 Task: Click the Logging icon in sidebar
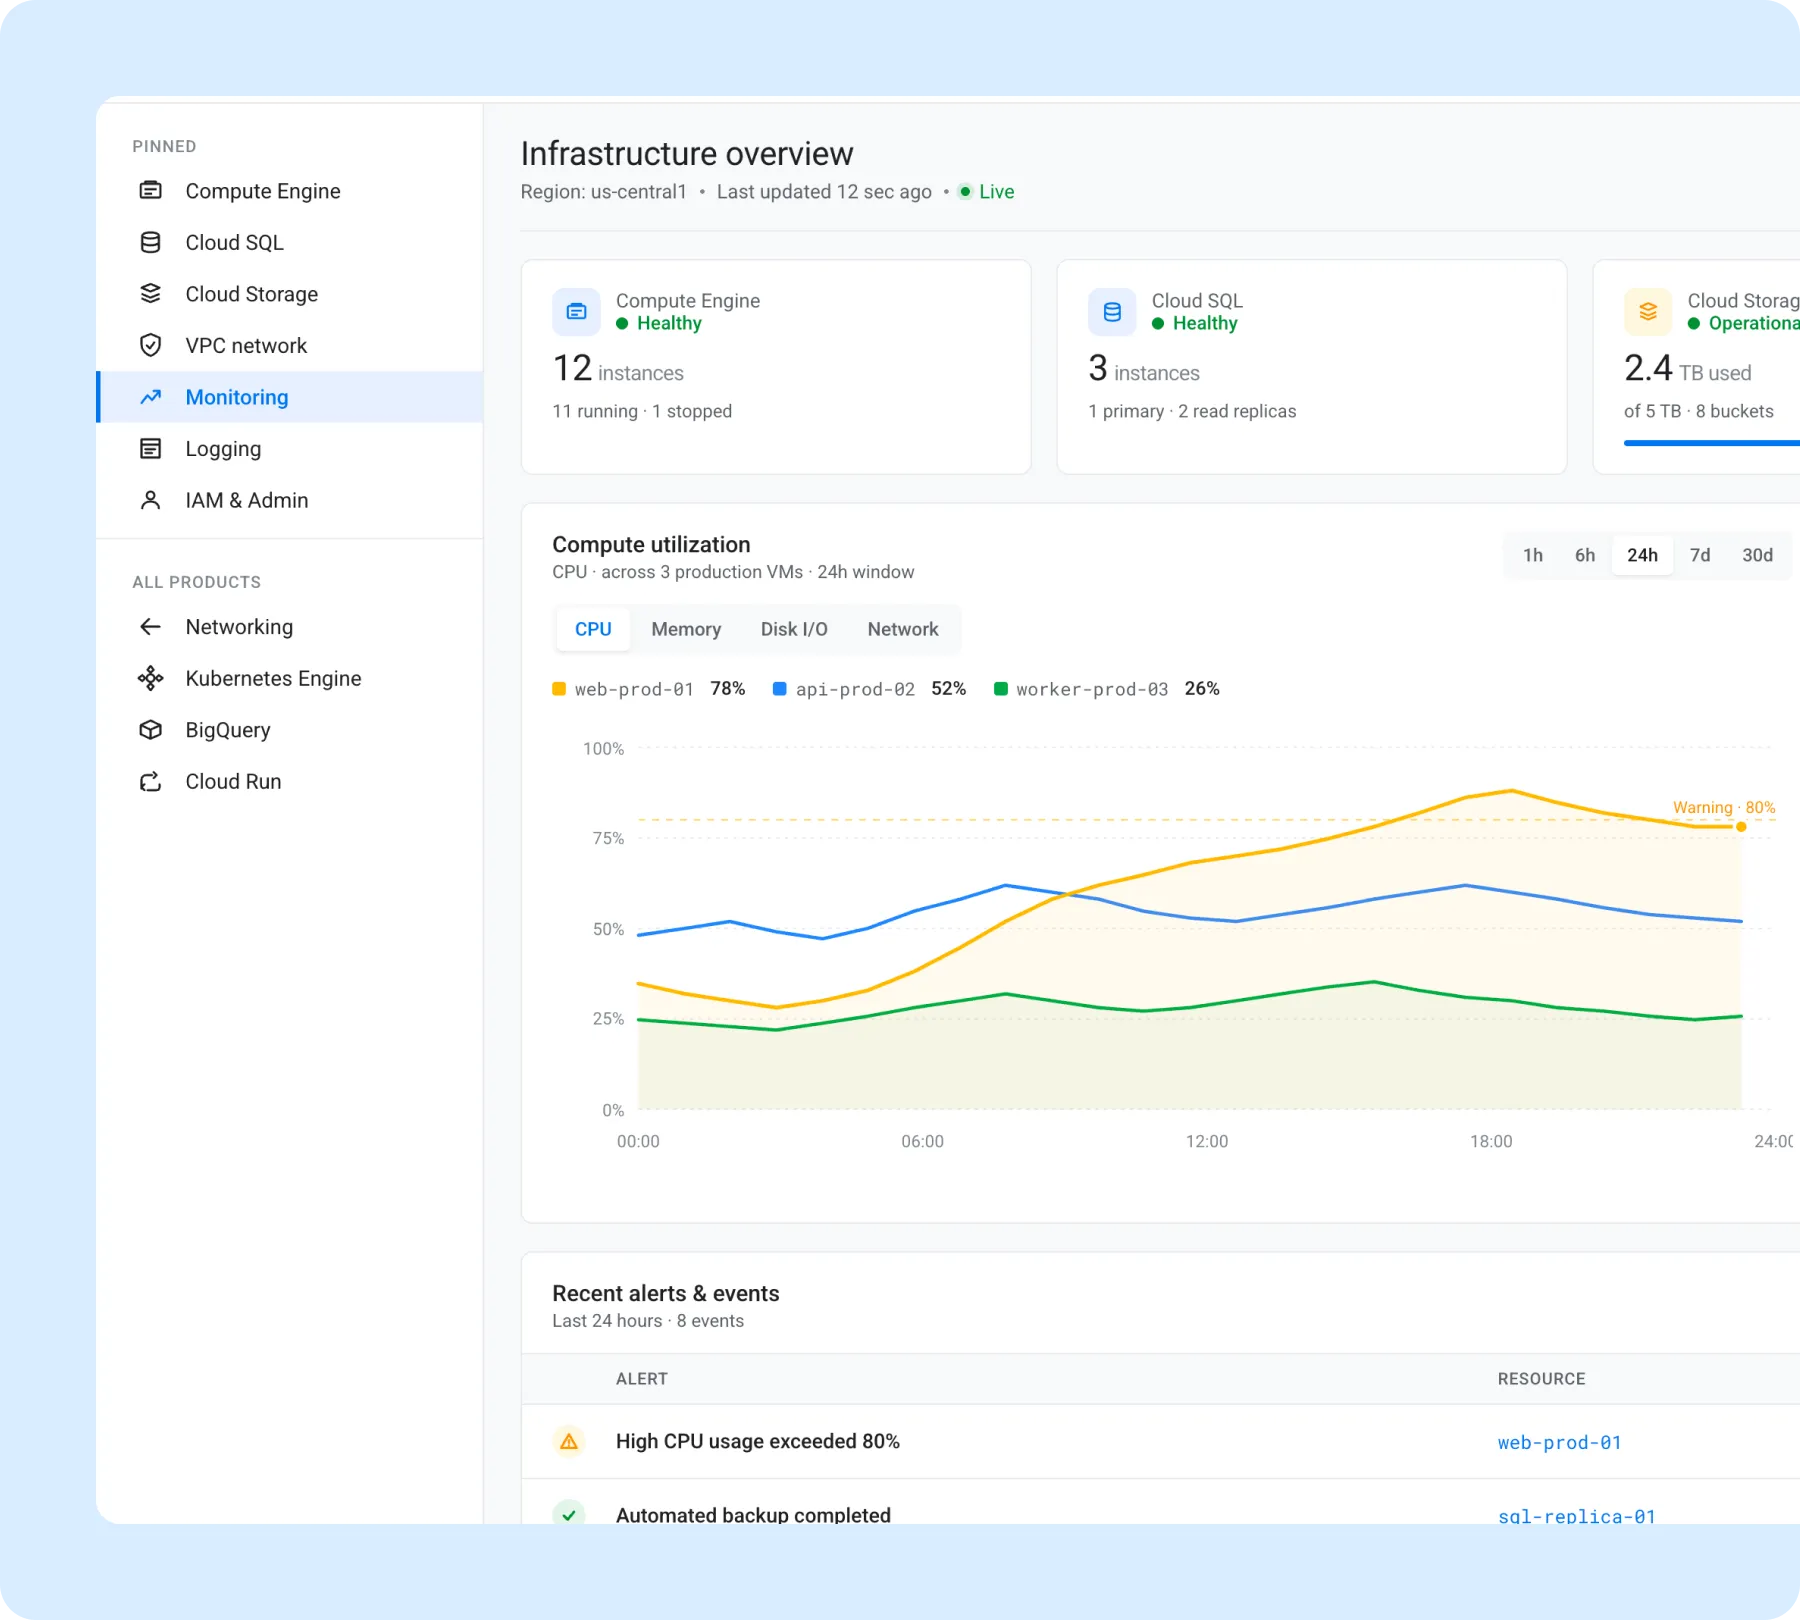pyautogui.click(x=150, y=448)
